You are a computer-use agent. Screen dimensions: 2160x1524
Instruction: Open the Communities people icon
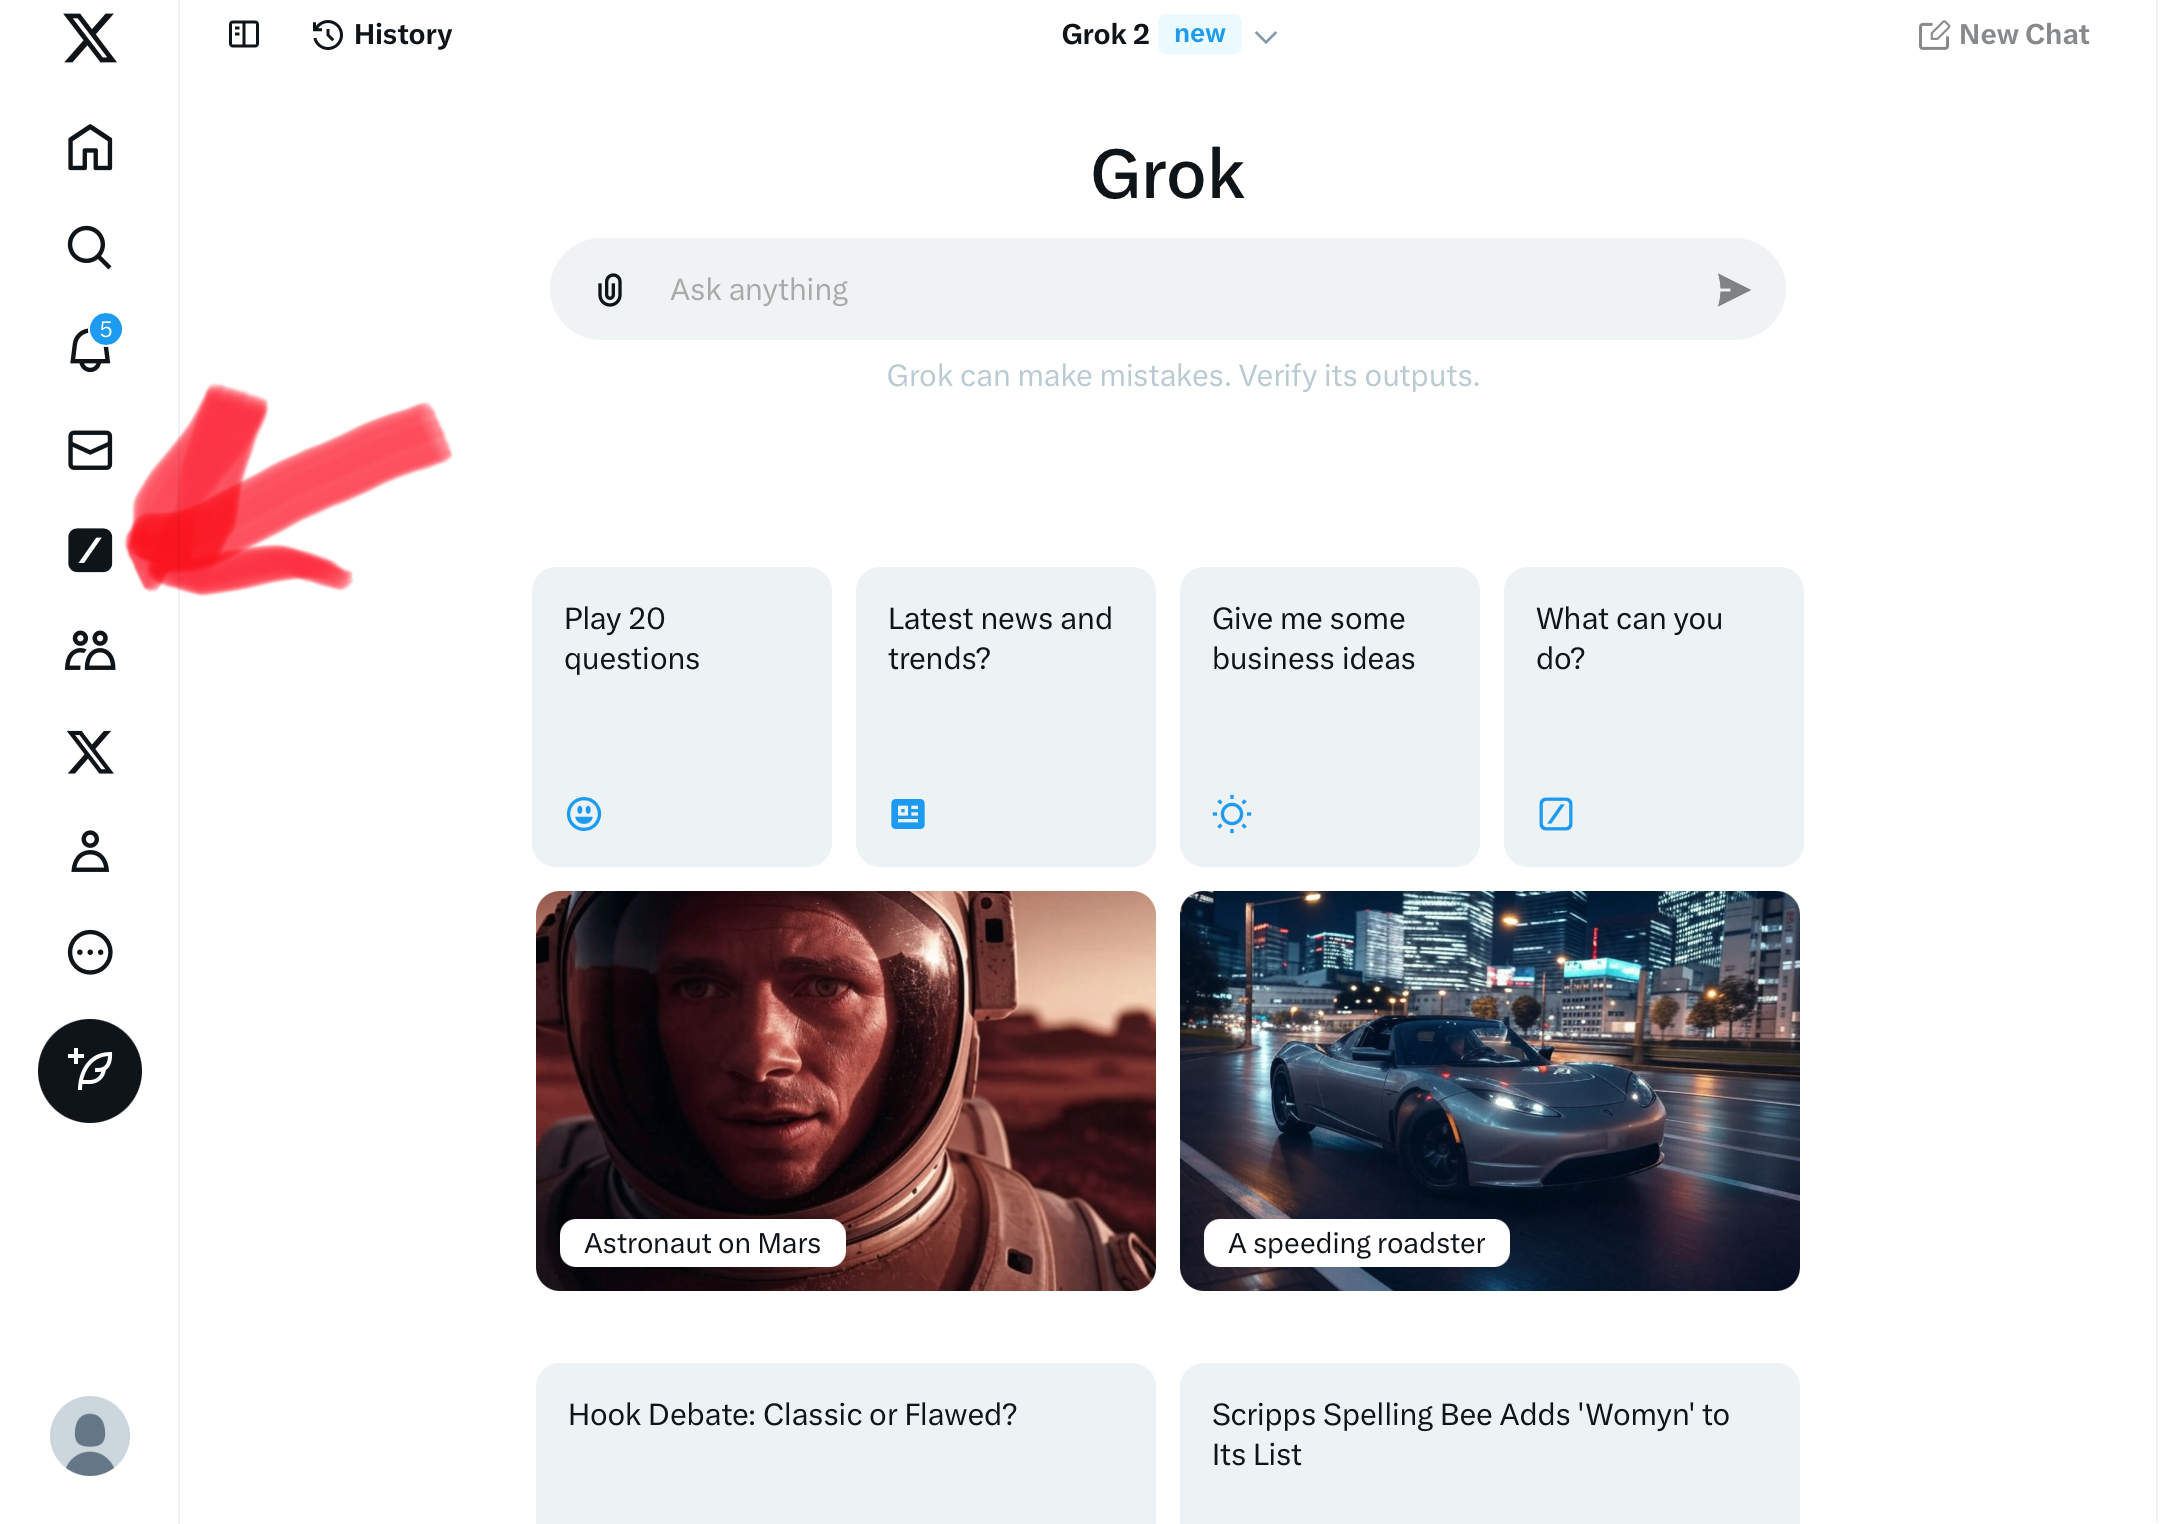[90, 650]
